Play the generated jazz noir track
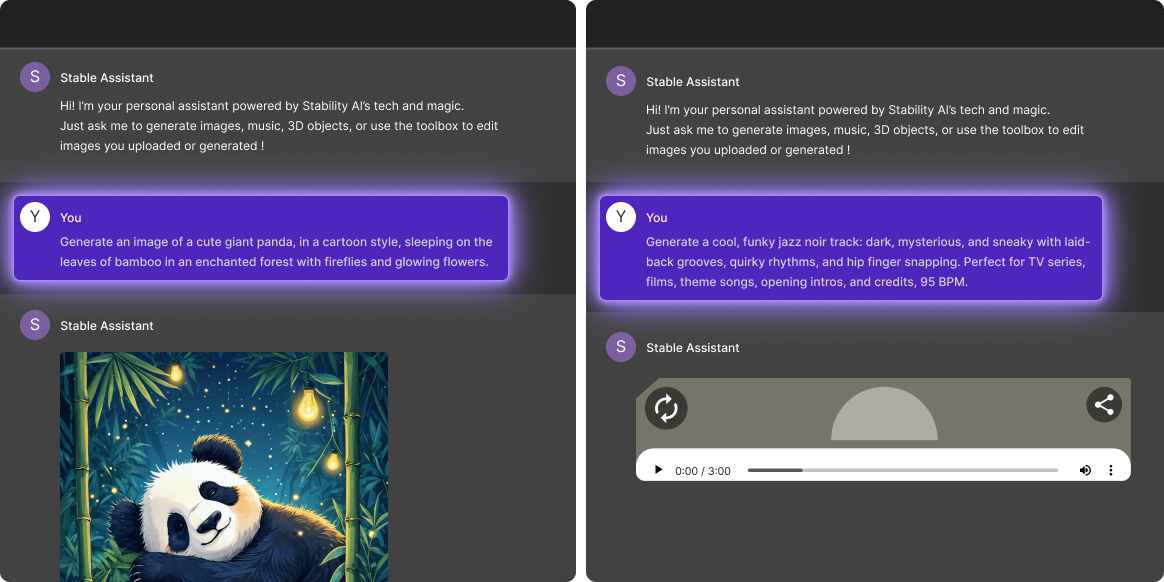1164x582 pixels. click(x=658, y=469)
